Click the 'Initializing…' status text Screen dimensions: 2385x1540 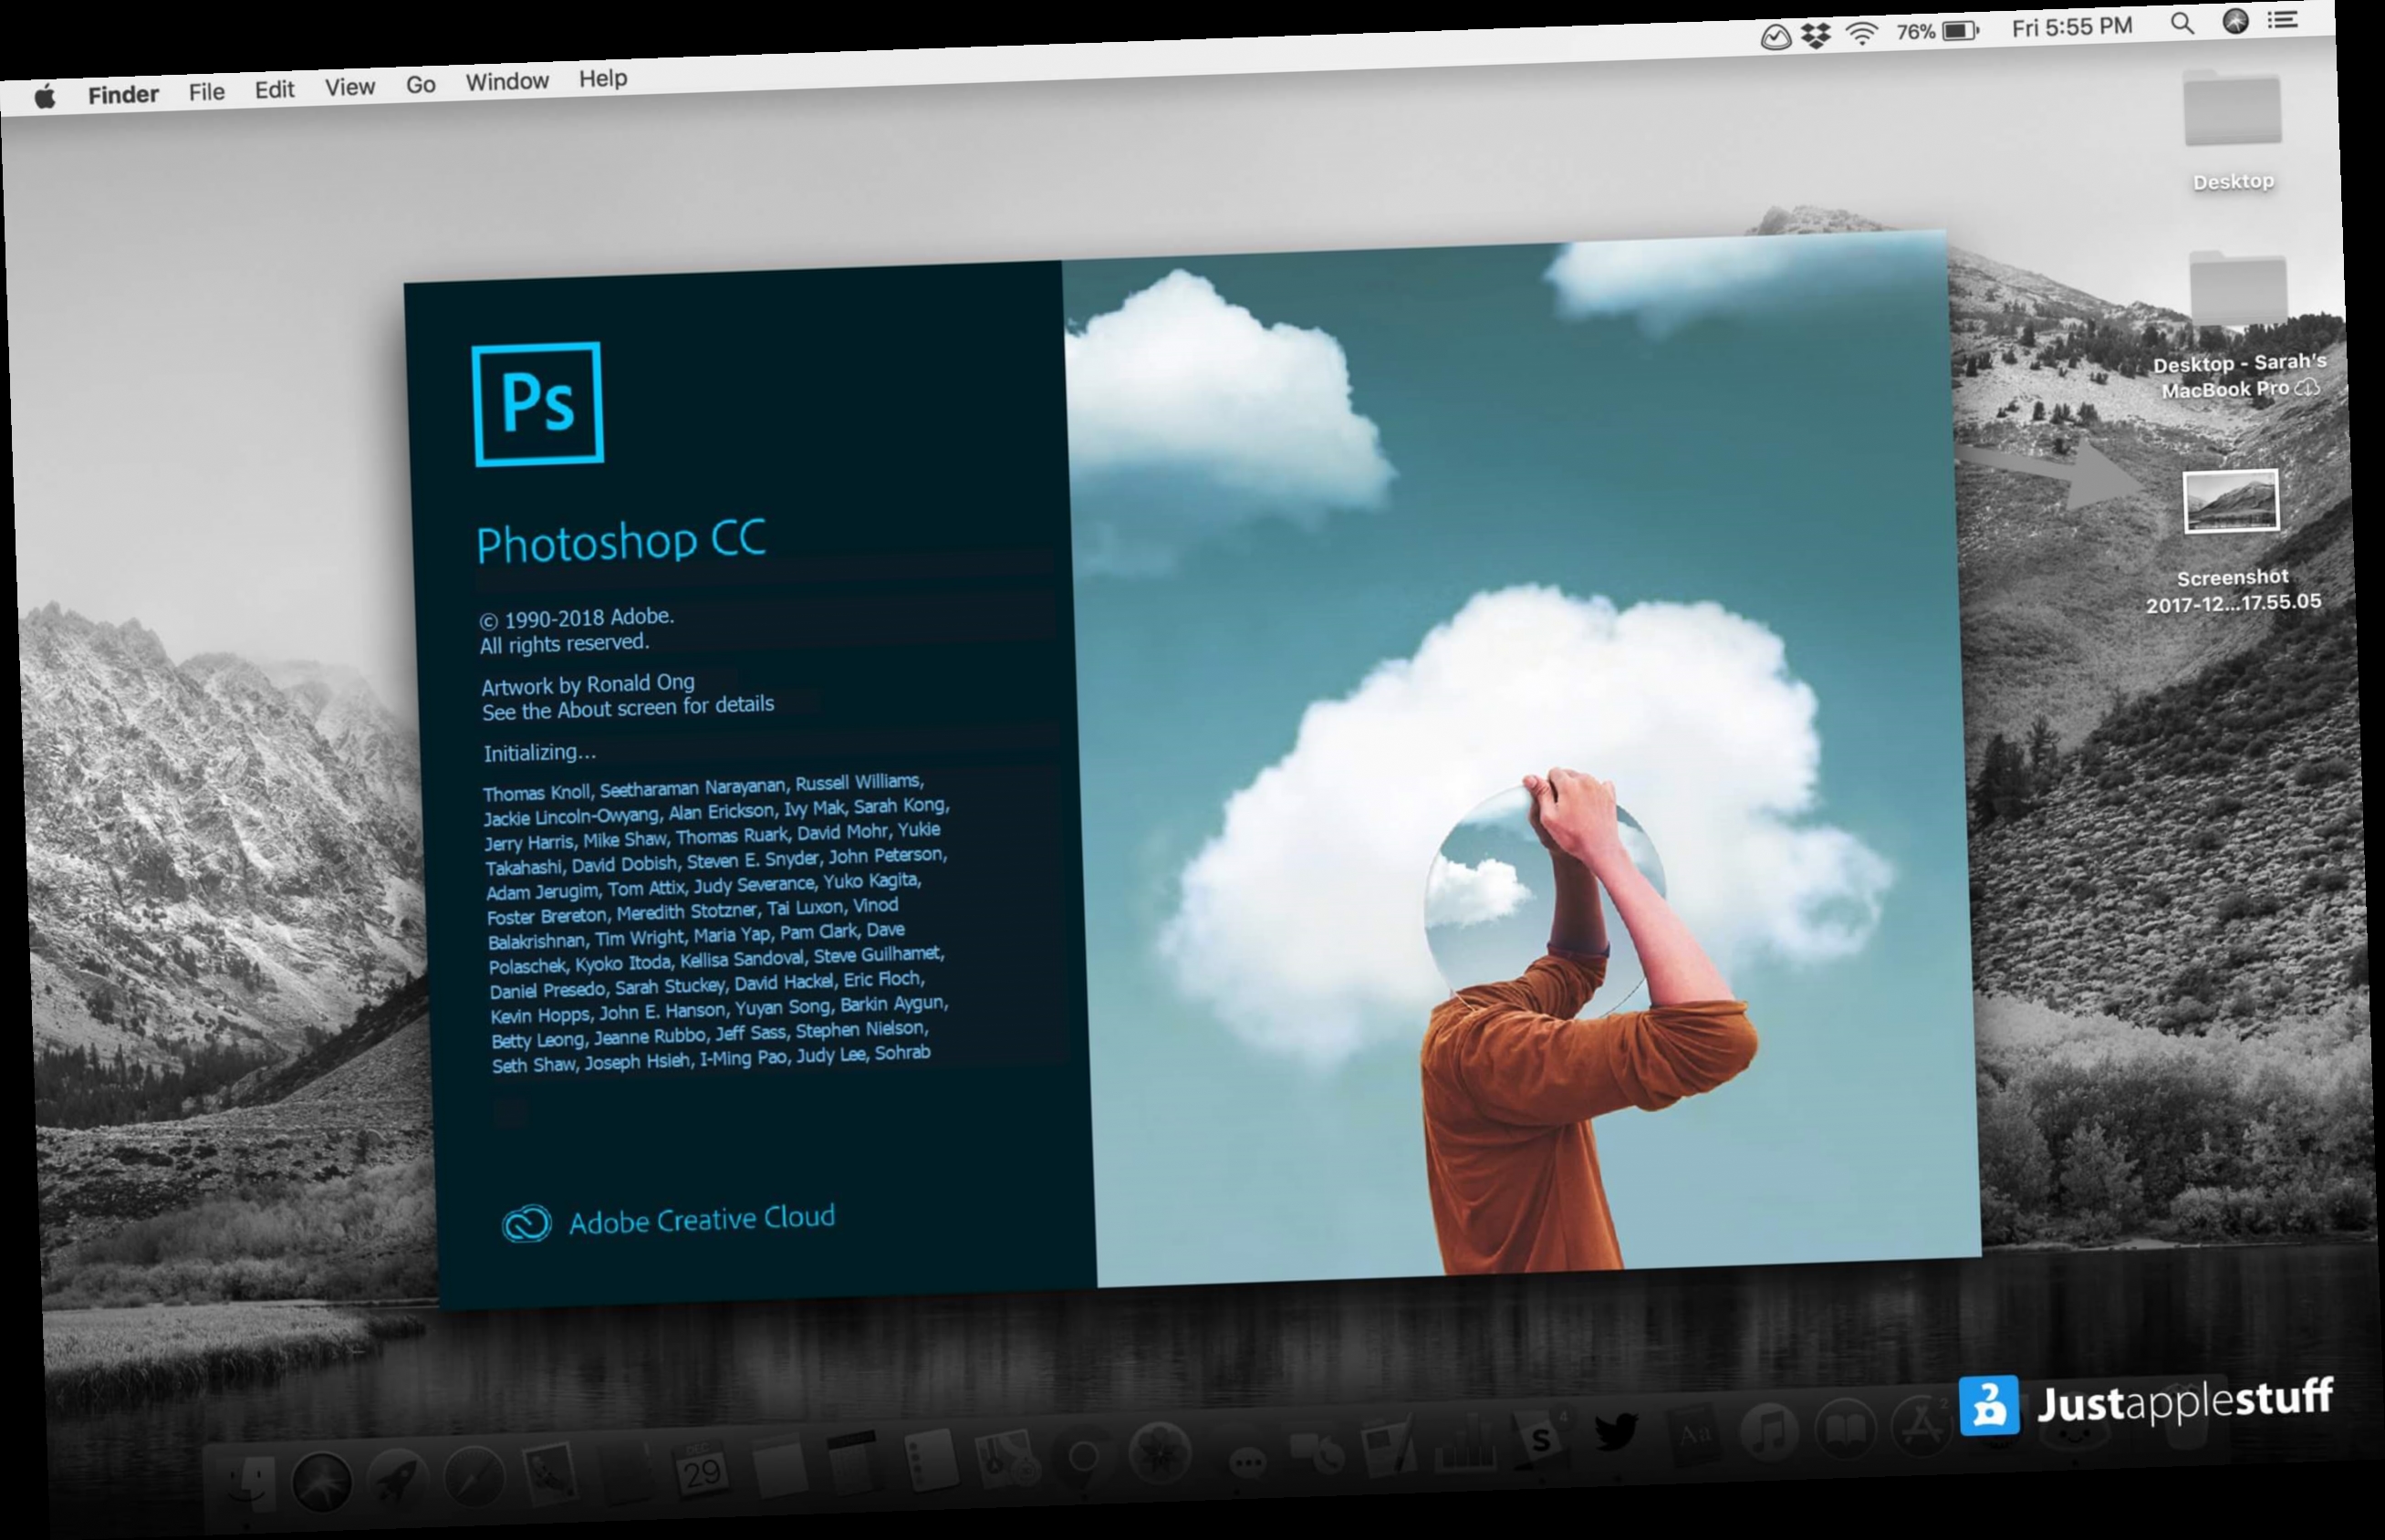[539, 752]
